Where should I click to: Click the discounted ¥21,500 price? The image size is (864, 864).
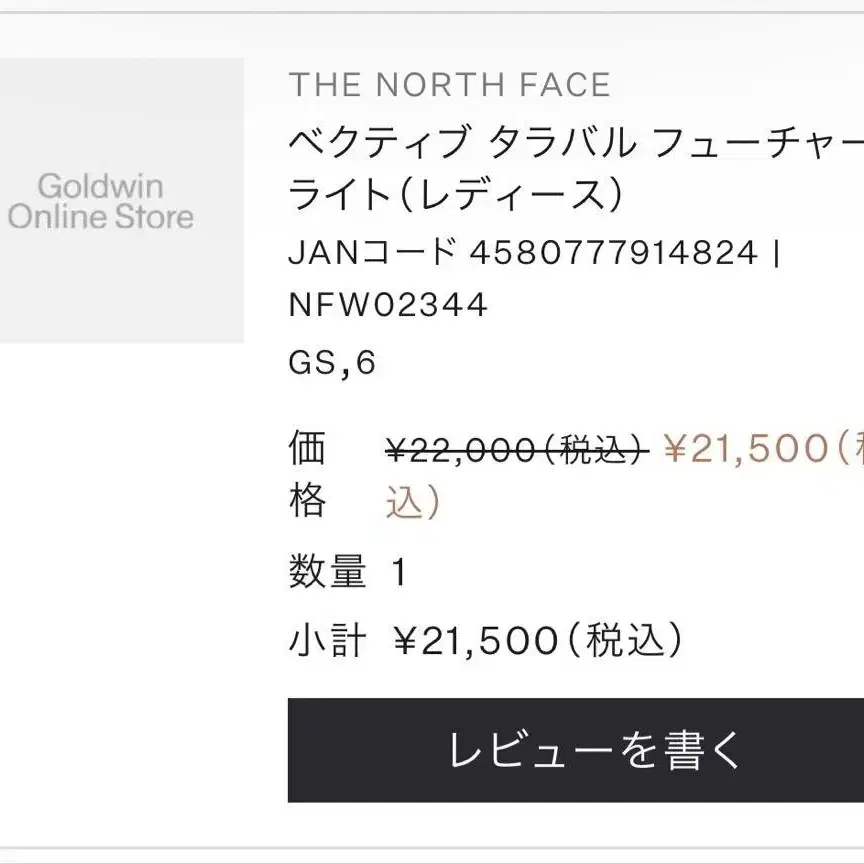pyautogui.click(x=745, y=450)
